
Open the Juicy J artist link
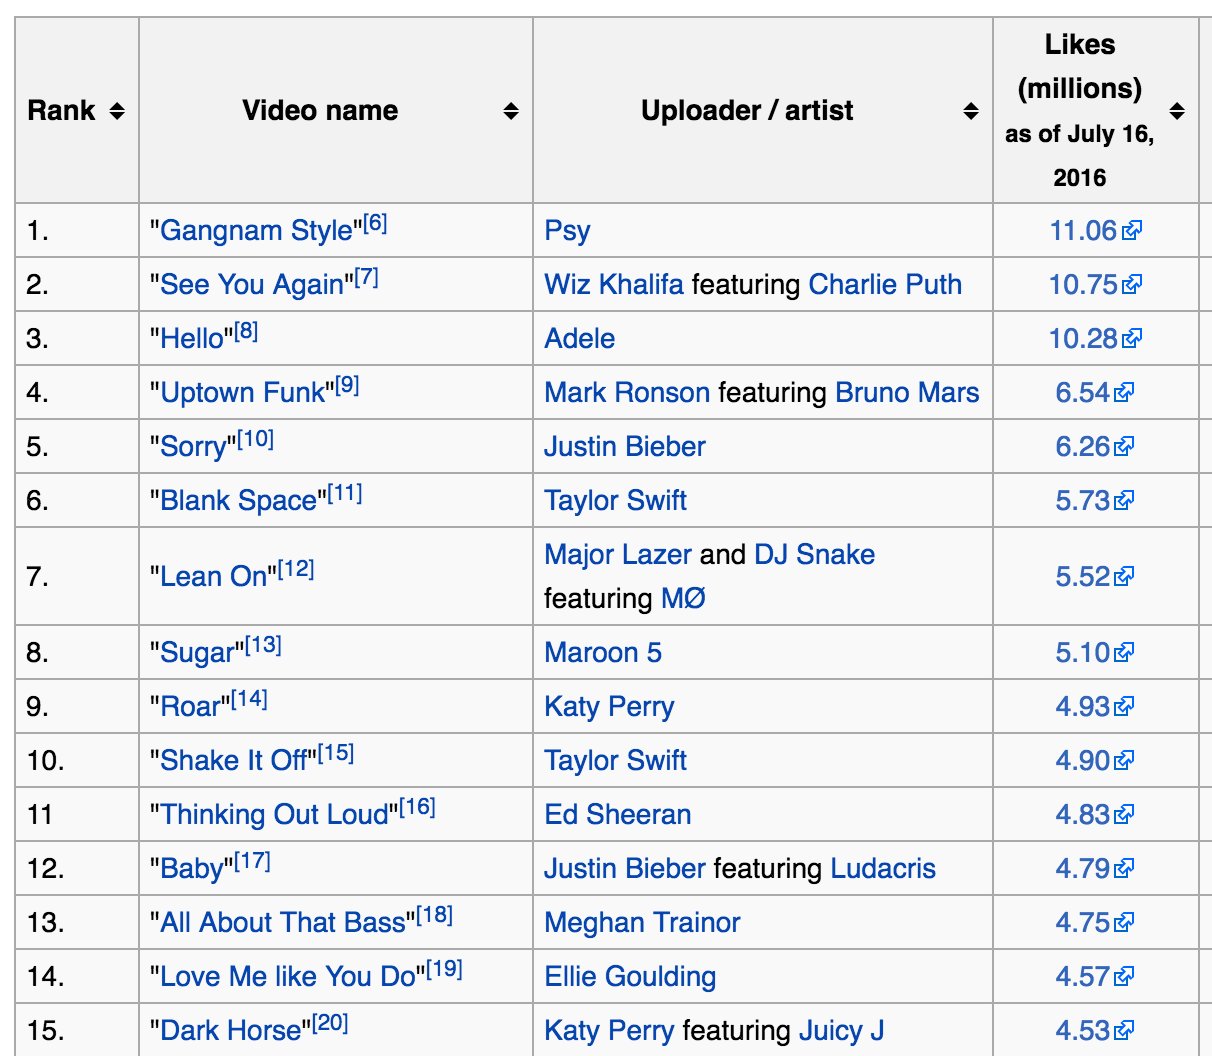[x=841, y=1031]
